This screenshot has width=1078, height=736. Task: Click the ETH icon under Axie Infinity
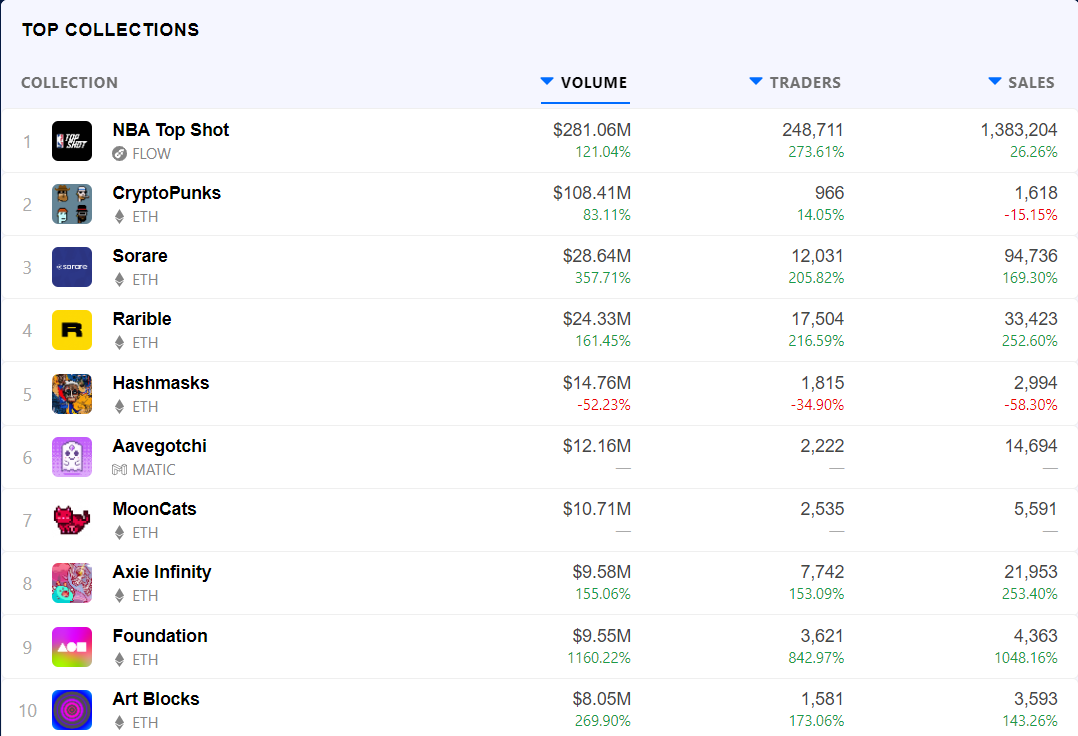120,596
